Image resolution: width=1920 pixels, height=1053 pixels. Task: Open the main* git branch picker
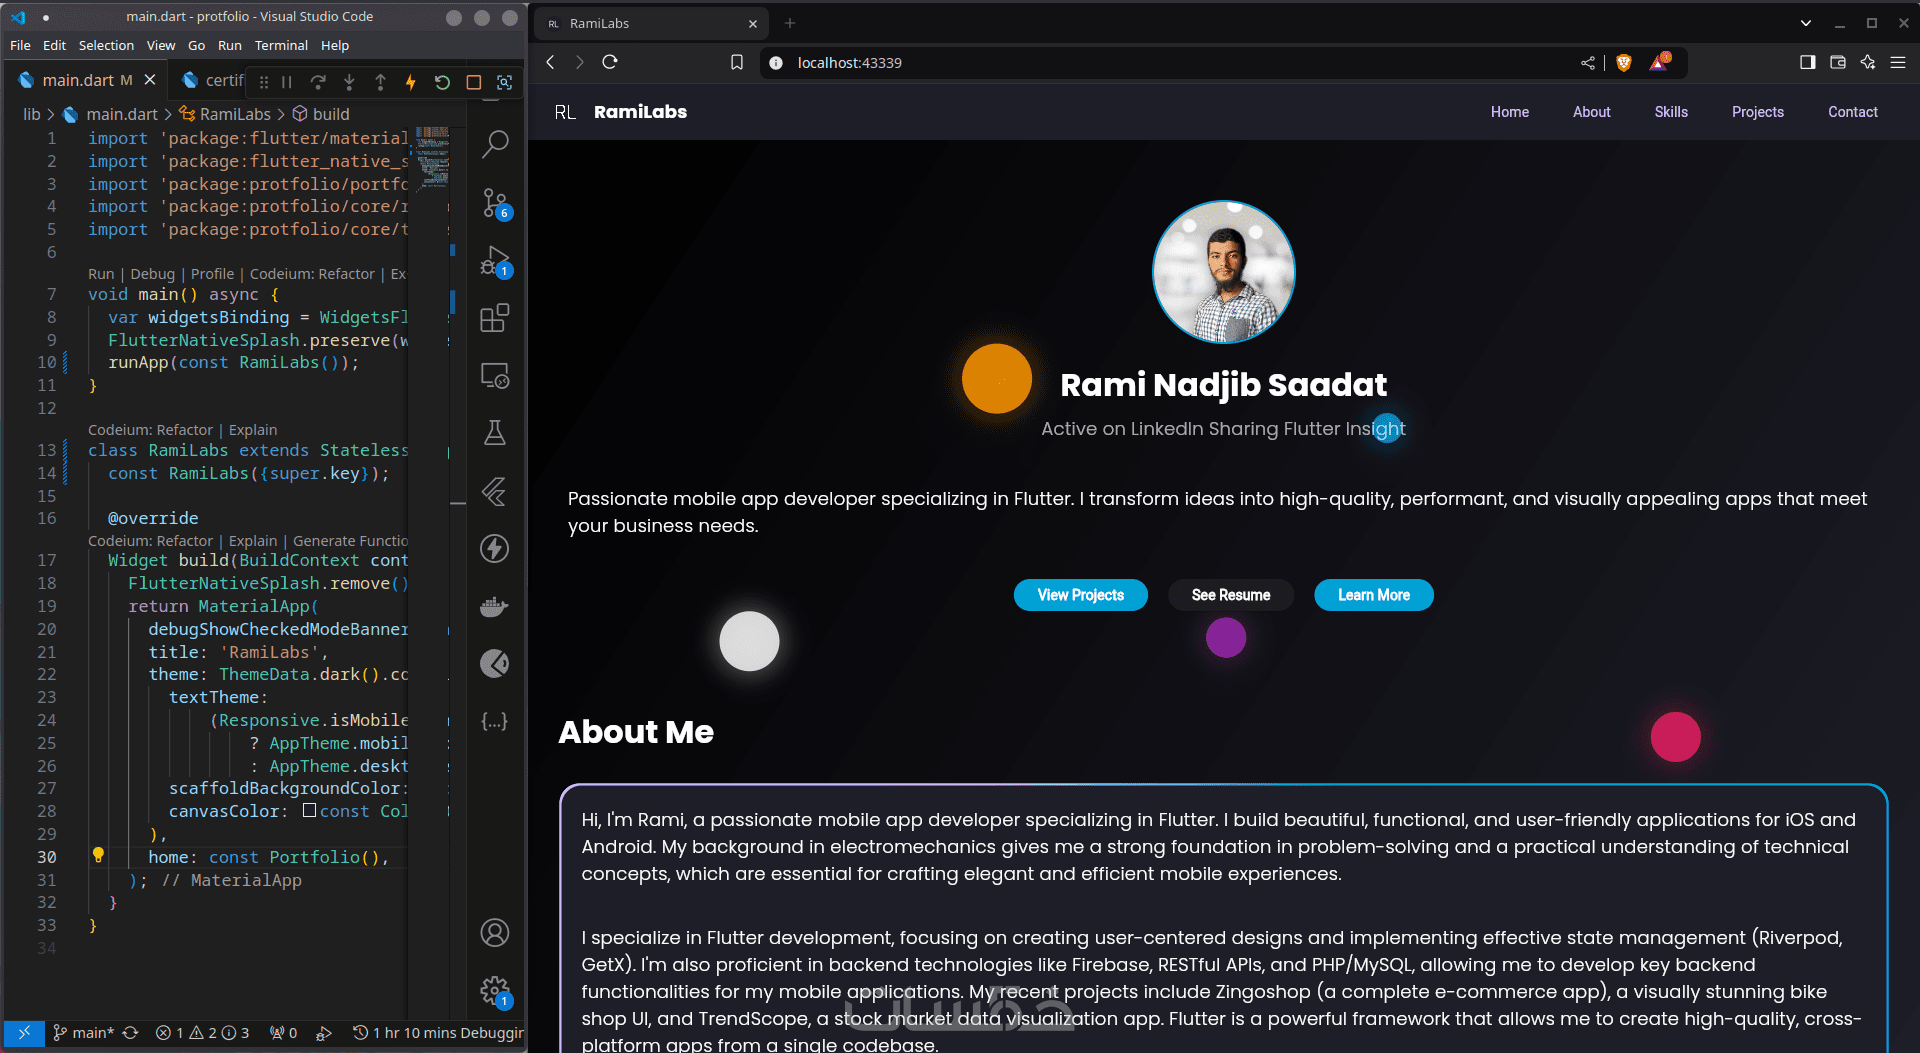[x=84, y=1033]
